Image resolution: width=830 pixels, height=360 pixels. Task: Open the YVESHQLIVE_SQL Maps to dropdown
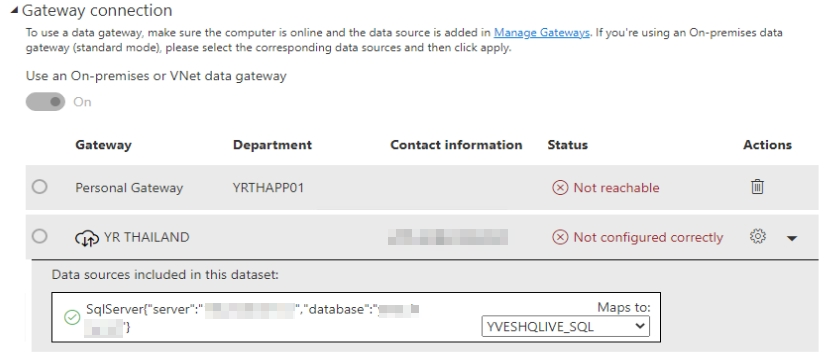(x=565, y=326)
